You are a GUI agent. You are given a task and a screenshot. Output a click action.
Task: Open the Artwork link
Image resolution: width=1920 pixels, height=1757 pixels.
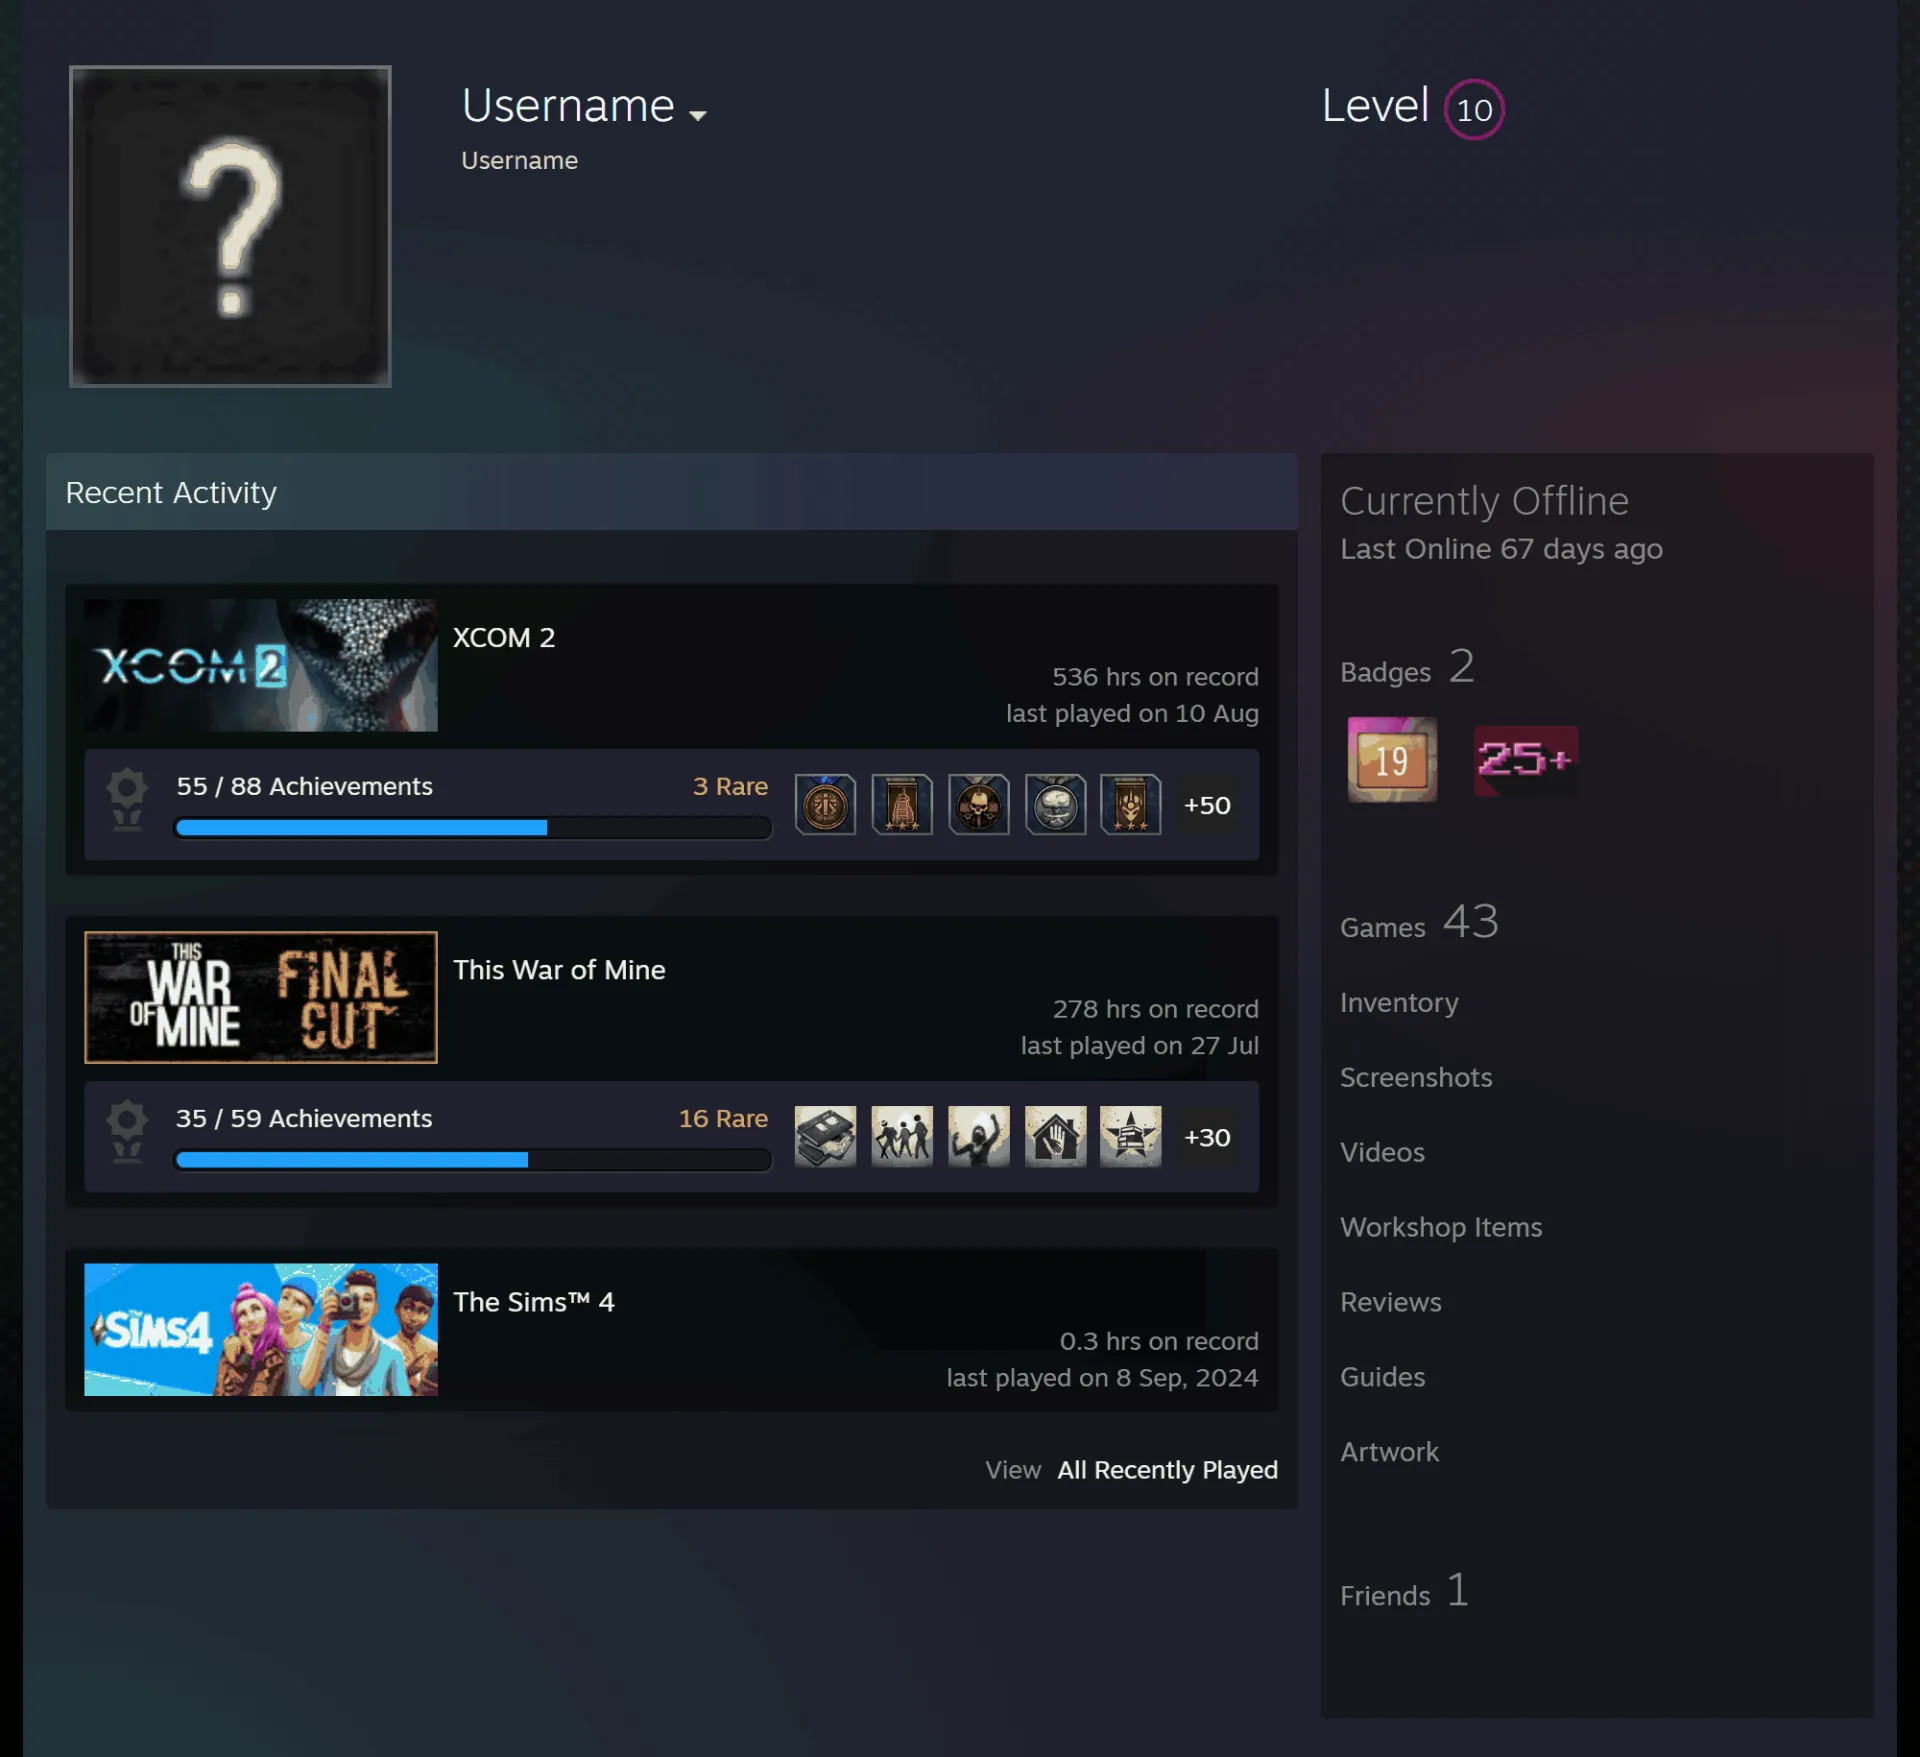pyautogui.click(x=1389, y=1452)
